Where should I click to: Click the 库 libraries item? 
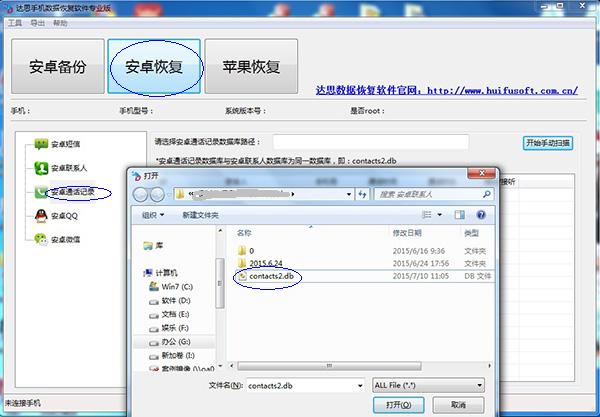point(153,245)
